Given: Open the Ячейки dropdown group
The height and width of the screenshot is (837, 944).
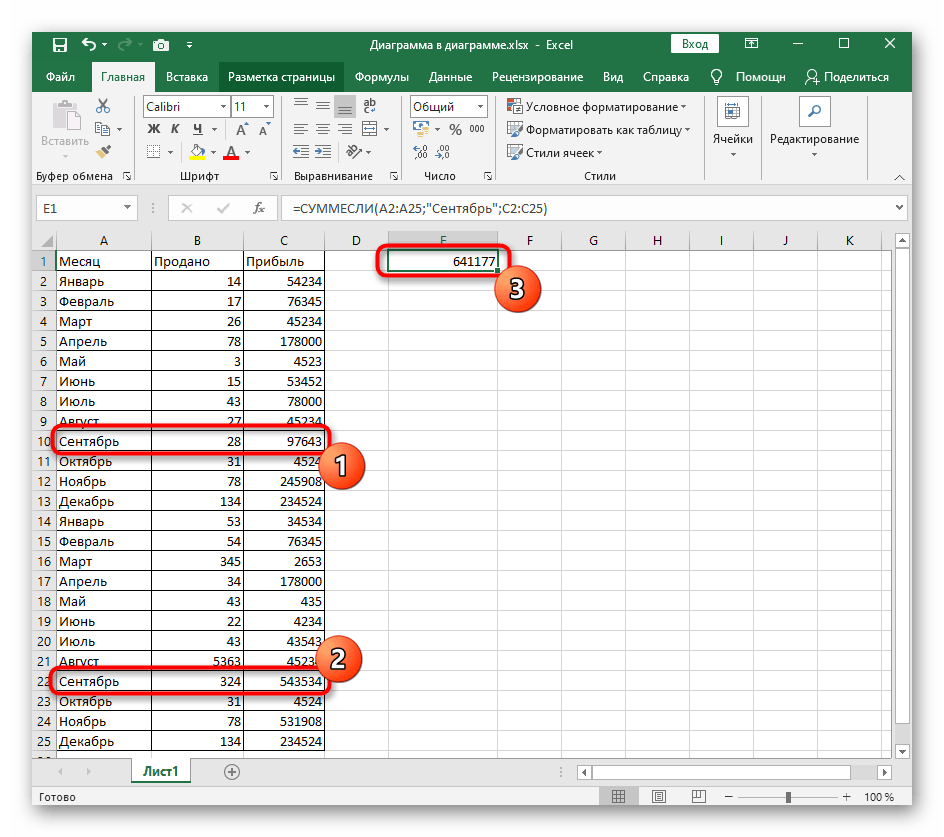Looking at the screenshot, I should tap(733, 128).
